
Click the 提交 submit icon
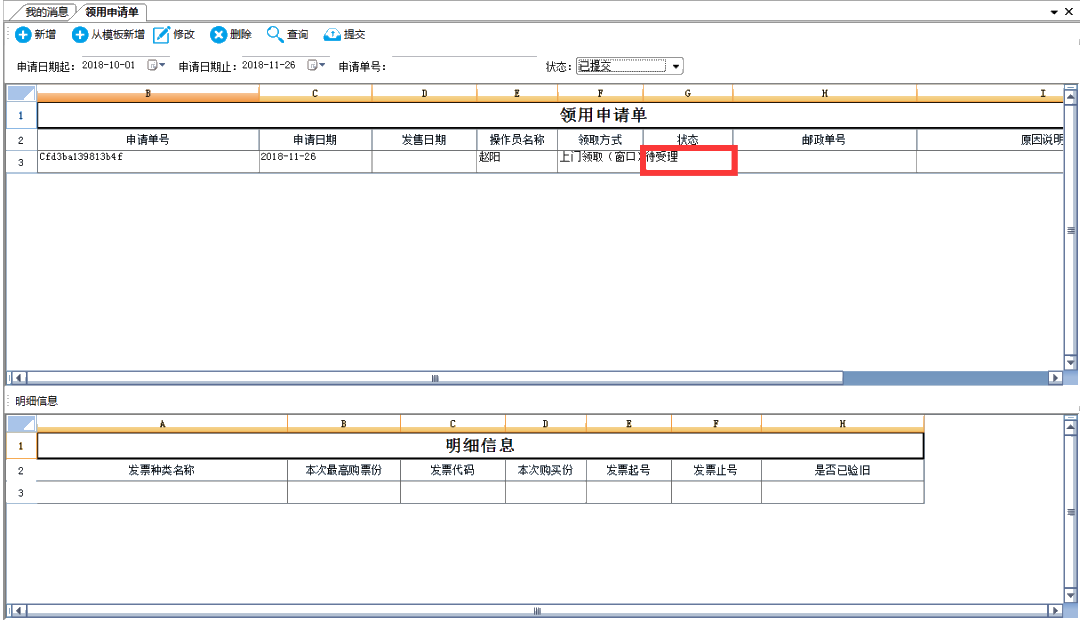pyautogui.click(x=332, y=34)
